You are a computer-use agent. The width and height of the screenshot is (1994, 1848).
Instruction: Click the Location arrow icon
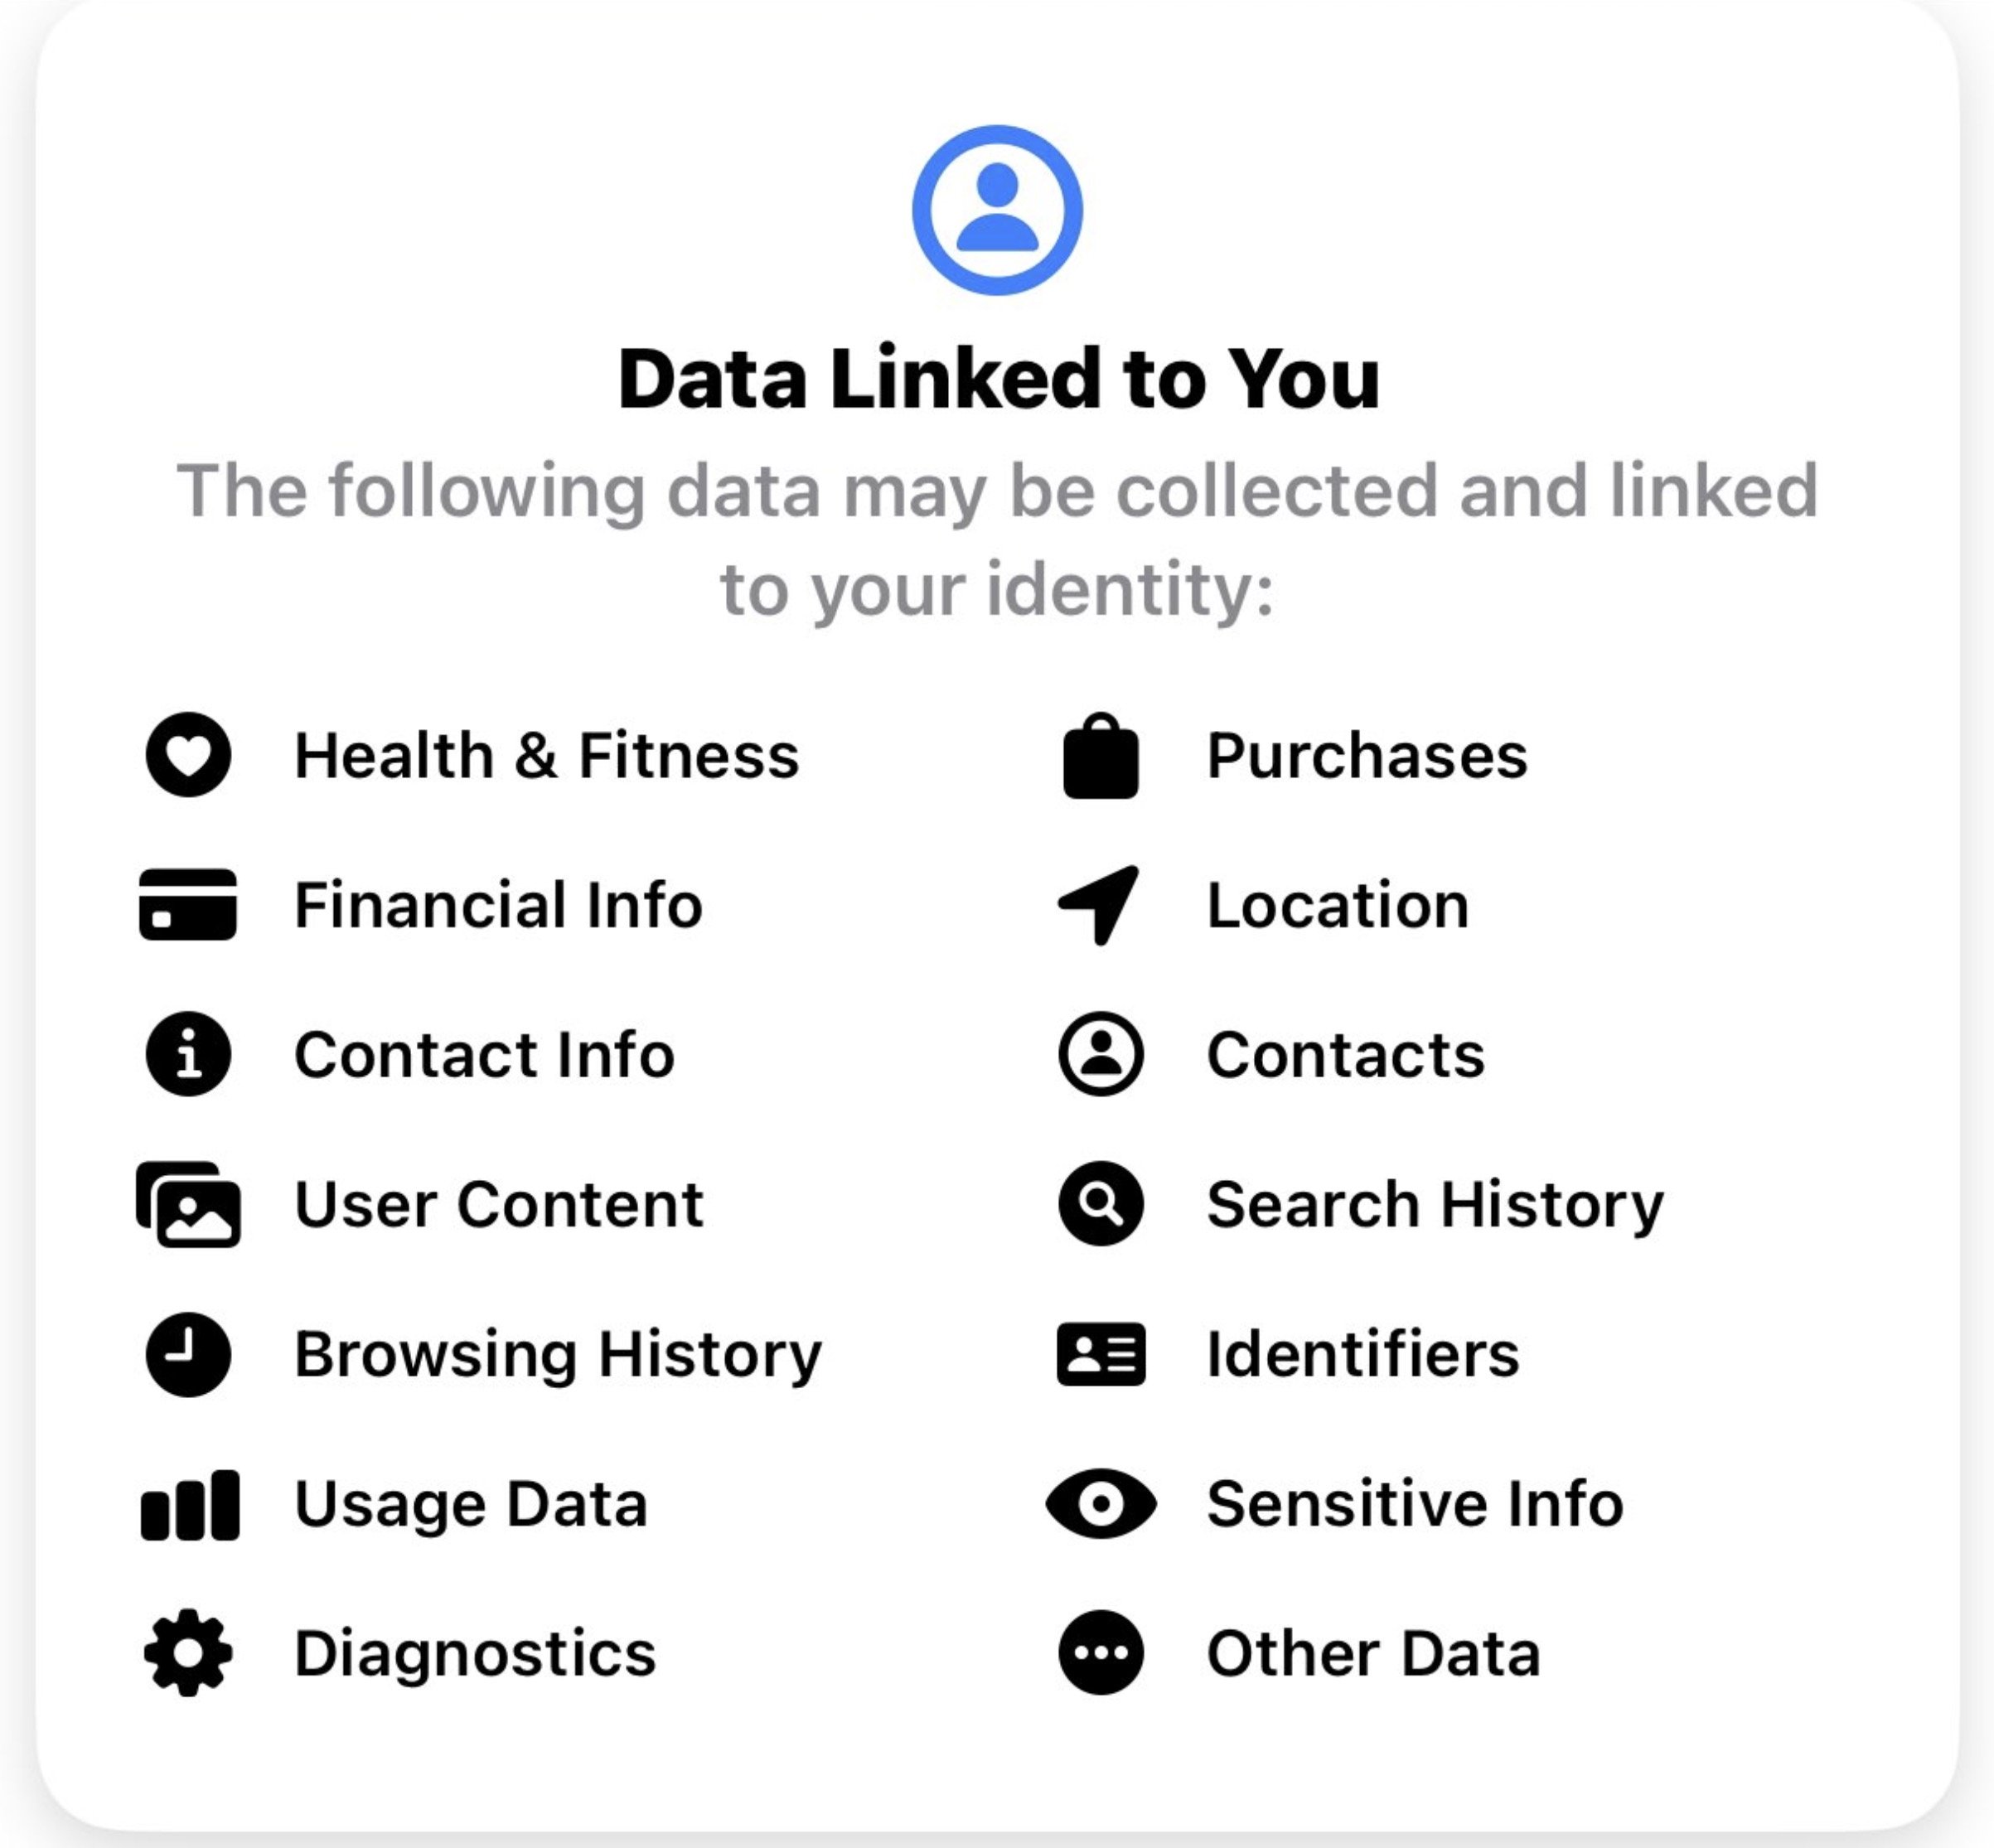[1101, 904]
